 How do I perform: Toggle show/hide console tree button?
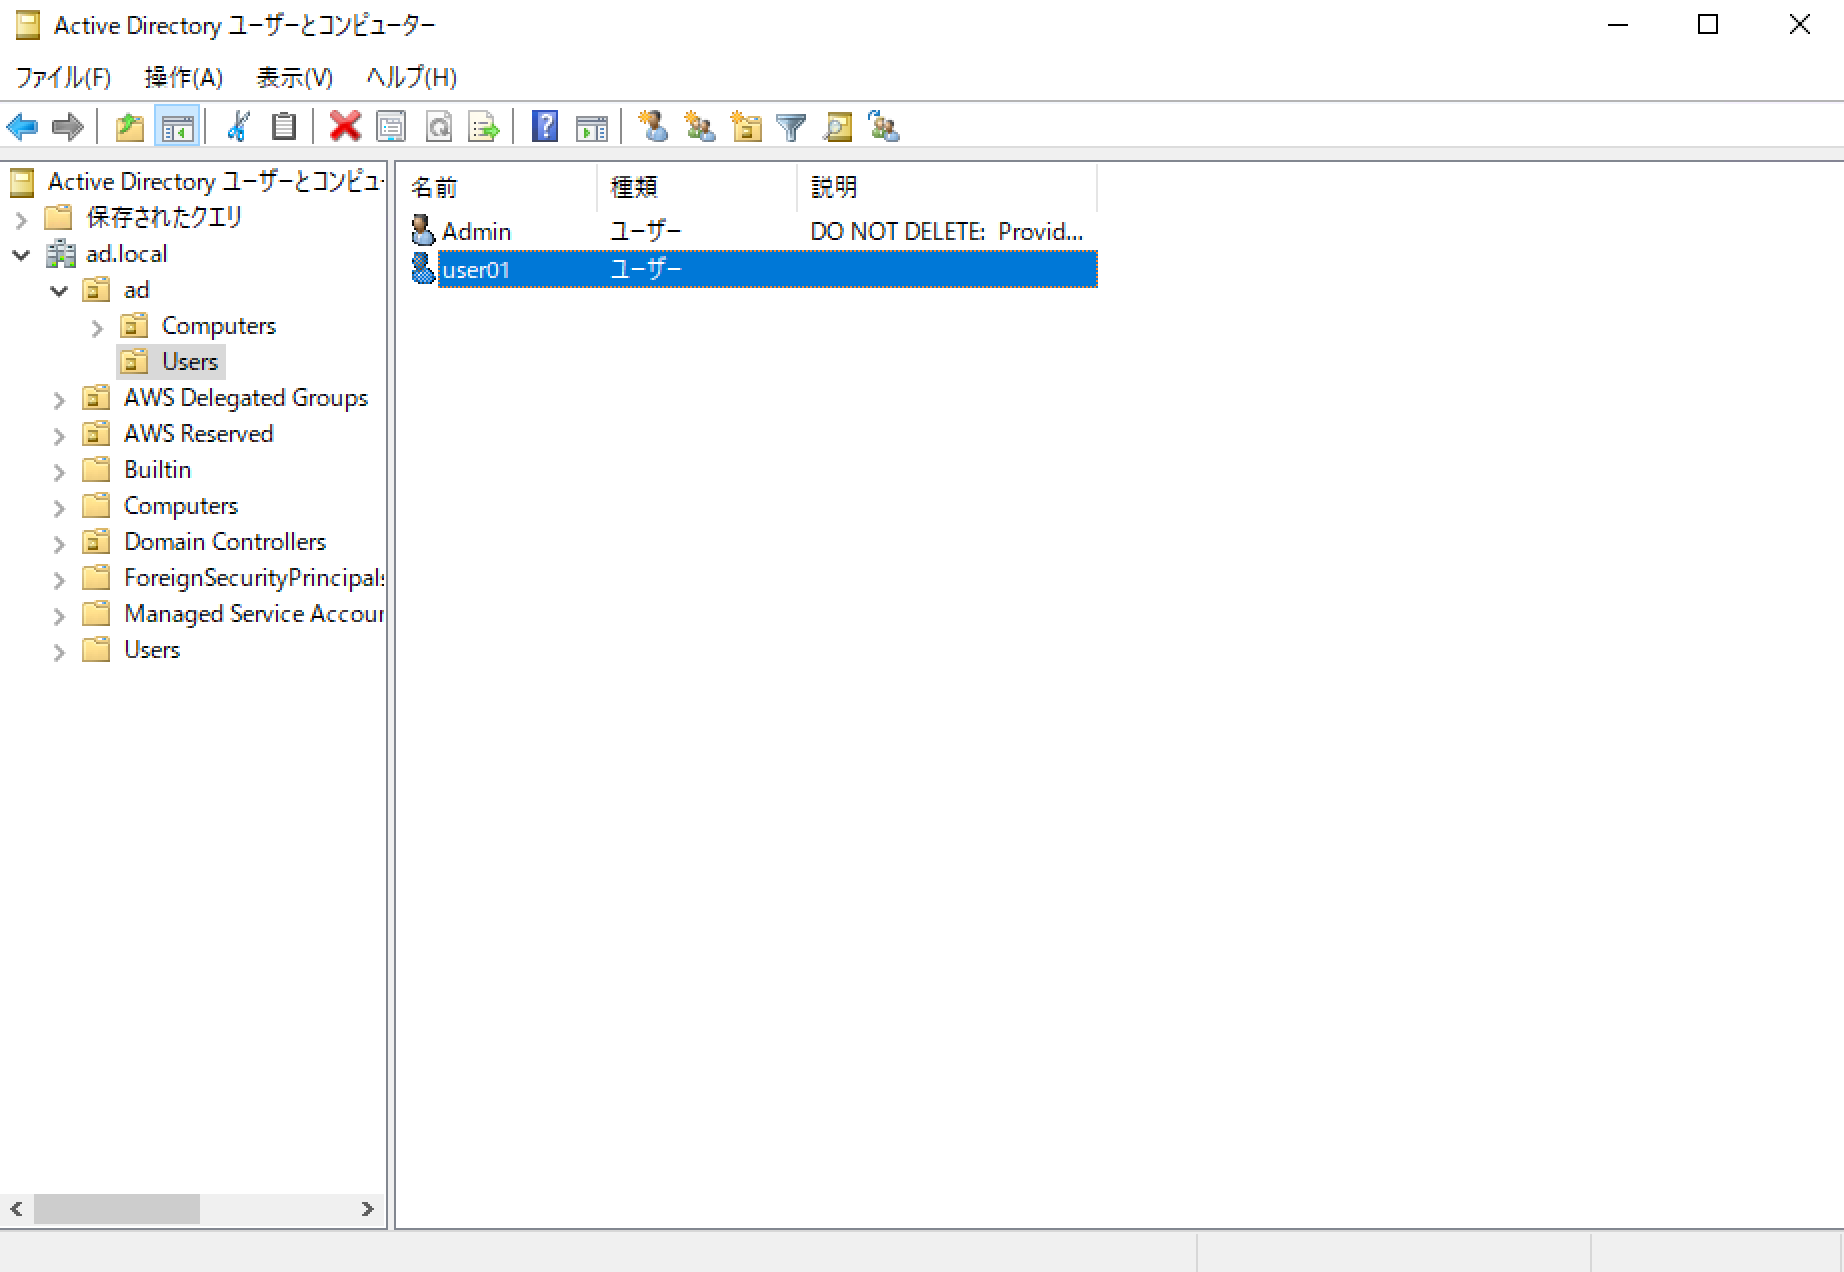click(177, 127)
